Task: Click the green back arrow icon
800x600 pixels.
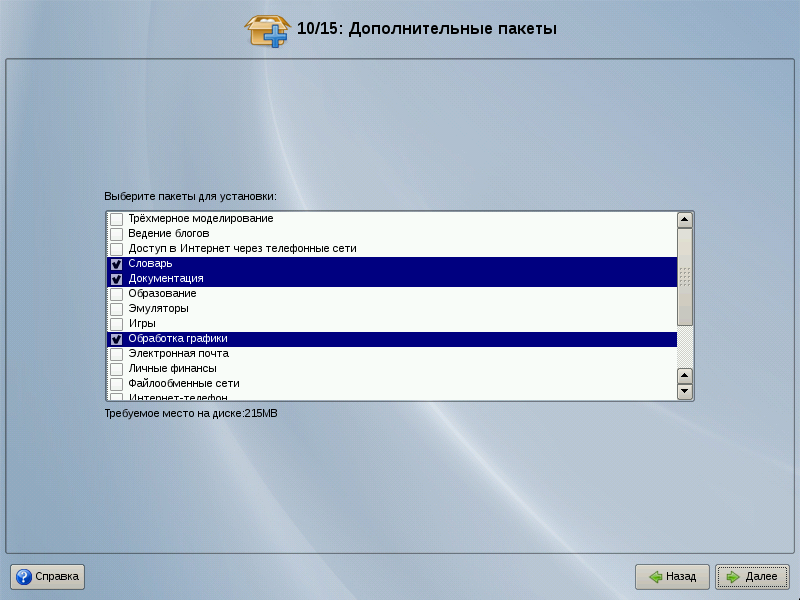Action: [656, 577]
